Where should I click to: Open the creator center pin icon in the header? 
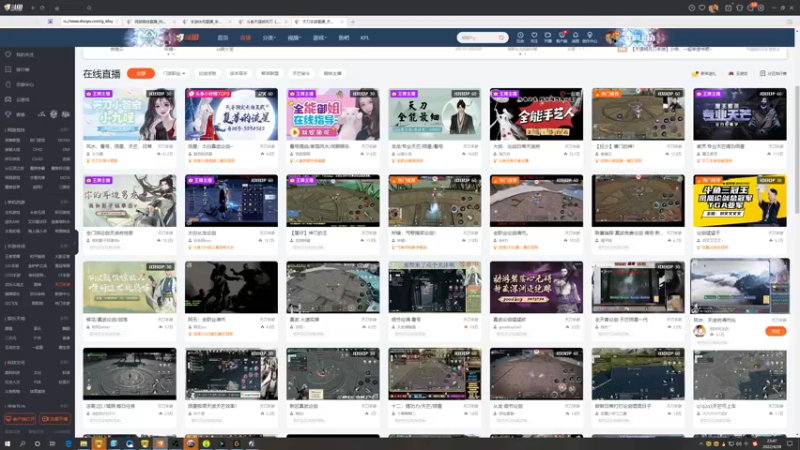(x=589, y=37)
